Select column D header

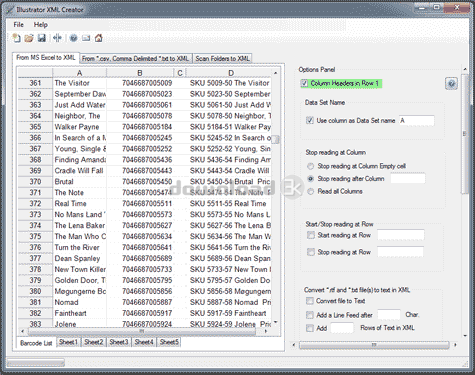230,73
